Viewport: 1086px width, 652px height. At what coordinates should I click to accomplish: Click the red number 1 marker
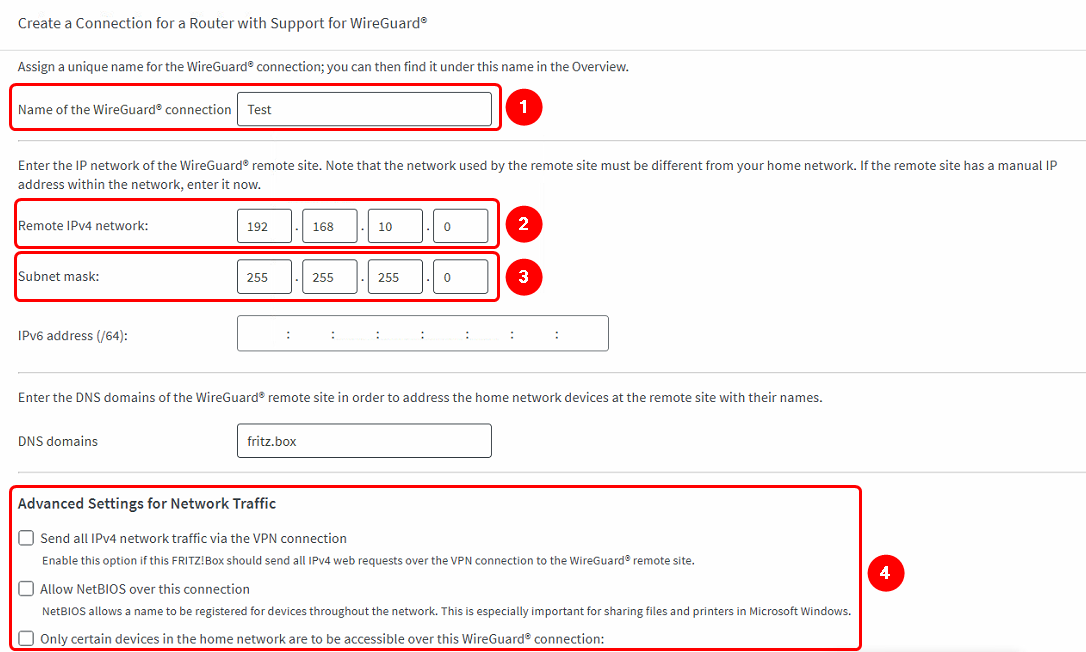click(523, 109)
